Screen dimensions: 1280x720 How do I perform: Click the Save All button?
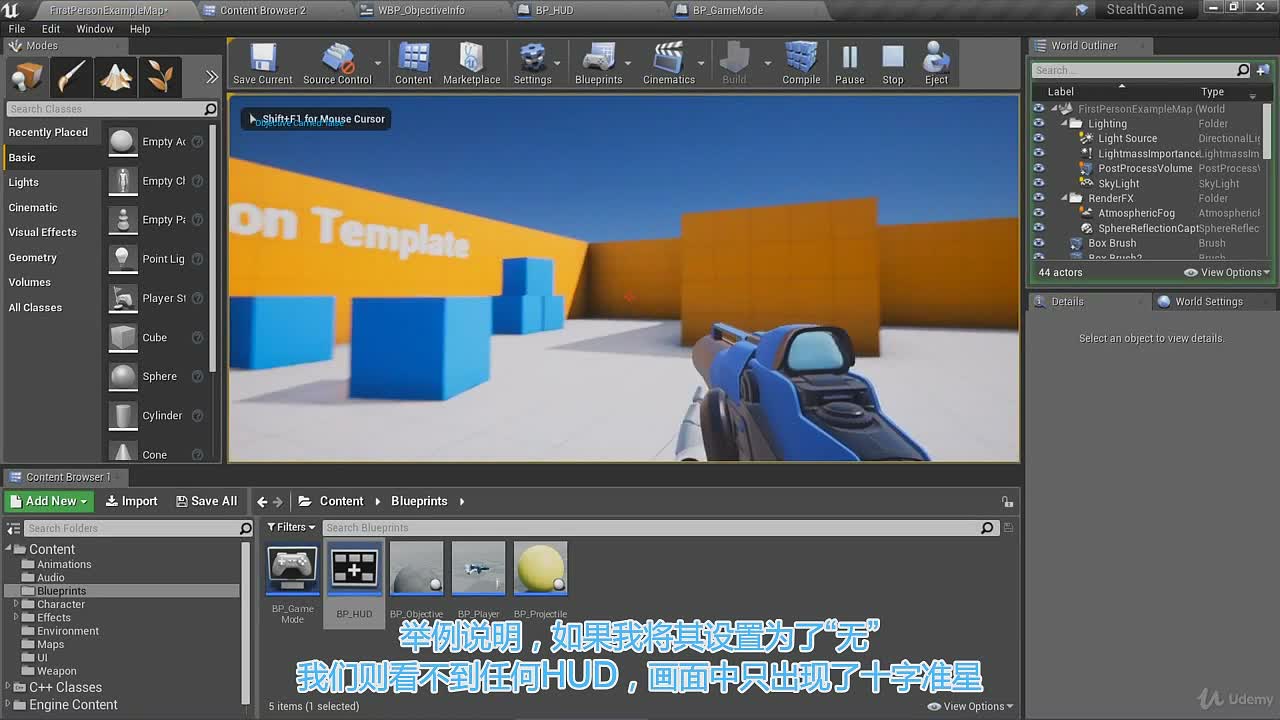[x=206, y=501]
